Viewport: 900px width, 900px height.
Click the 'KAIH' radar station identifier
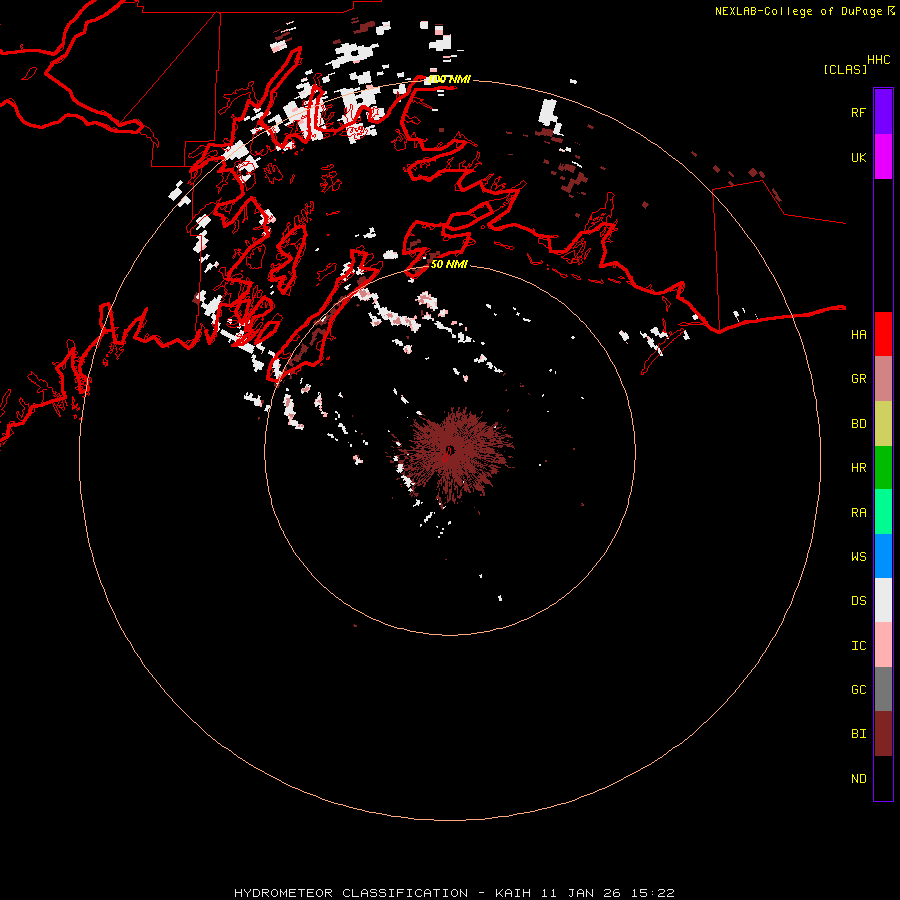(x=513, y=893)
